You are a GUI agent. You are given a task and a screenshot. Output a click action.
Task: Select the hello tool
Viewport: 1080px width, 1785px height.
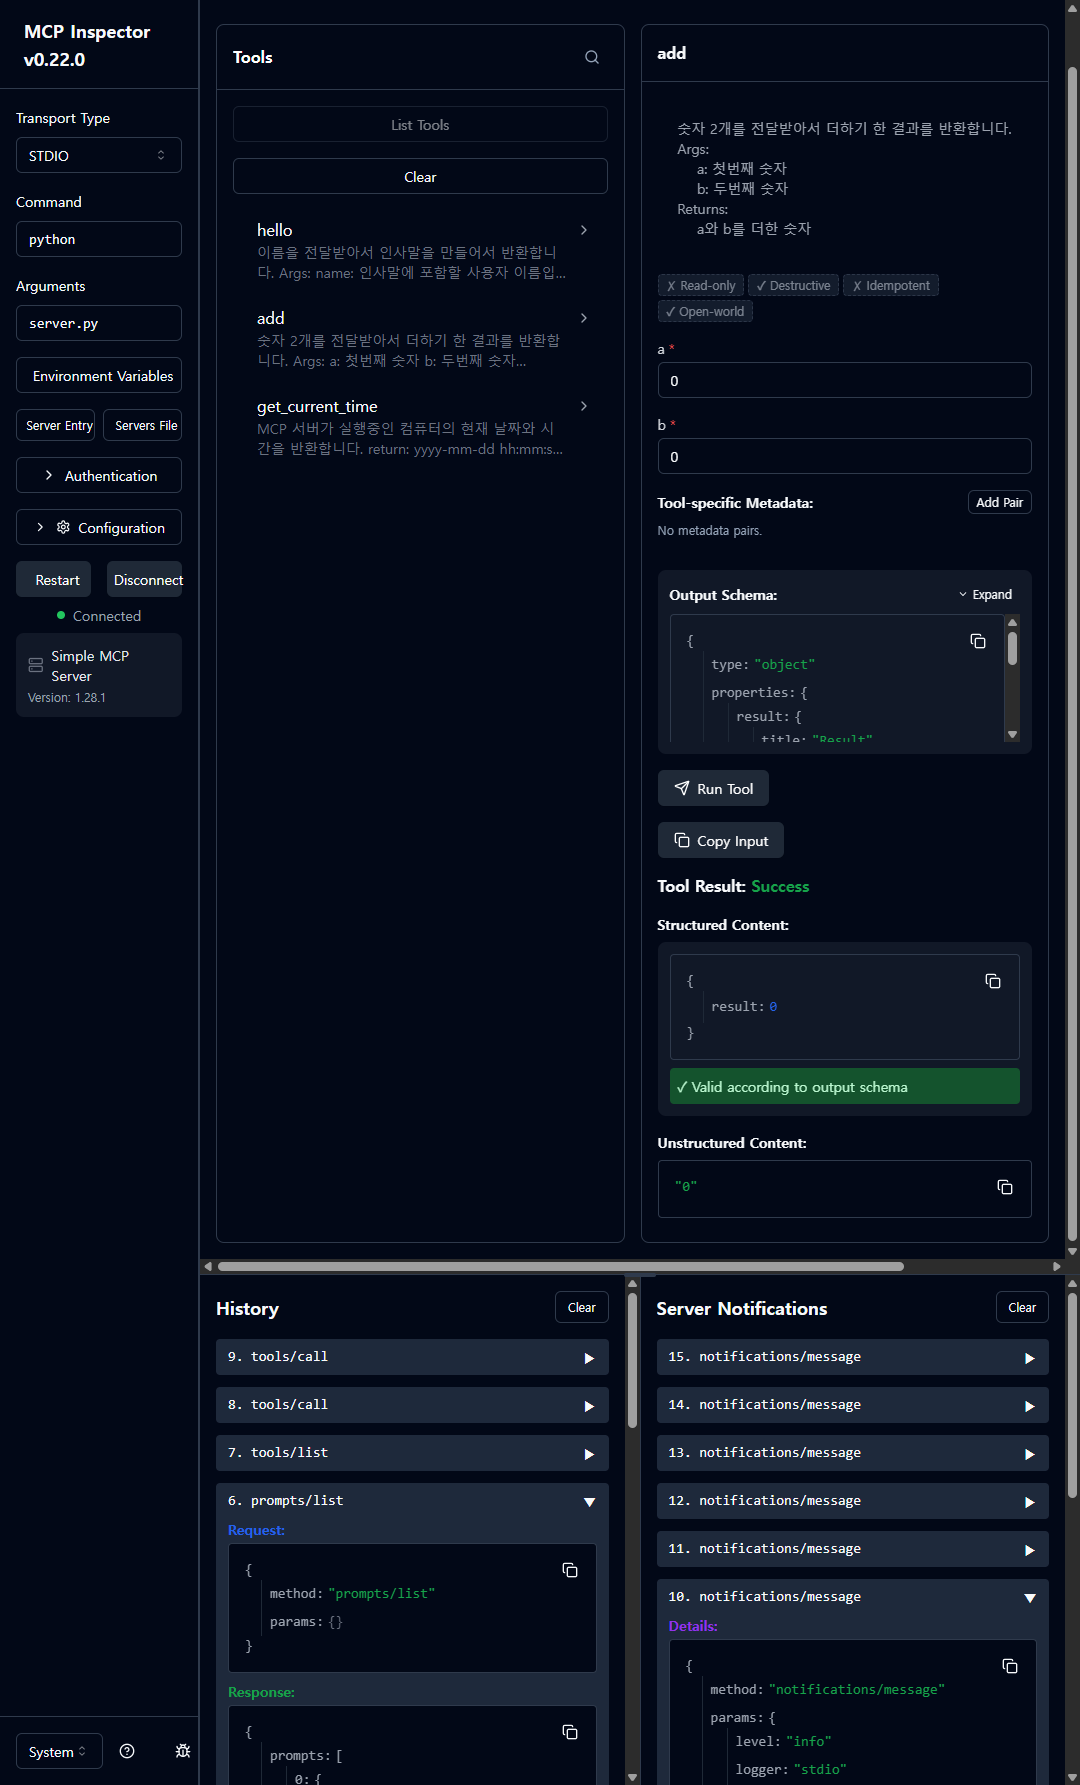(420, 250)
